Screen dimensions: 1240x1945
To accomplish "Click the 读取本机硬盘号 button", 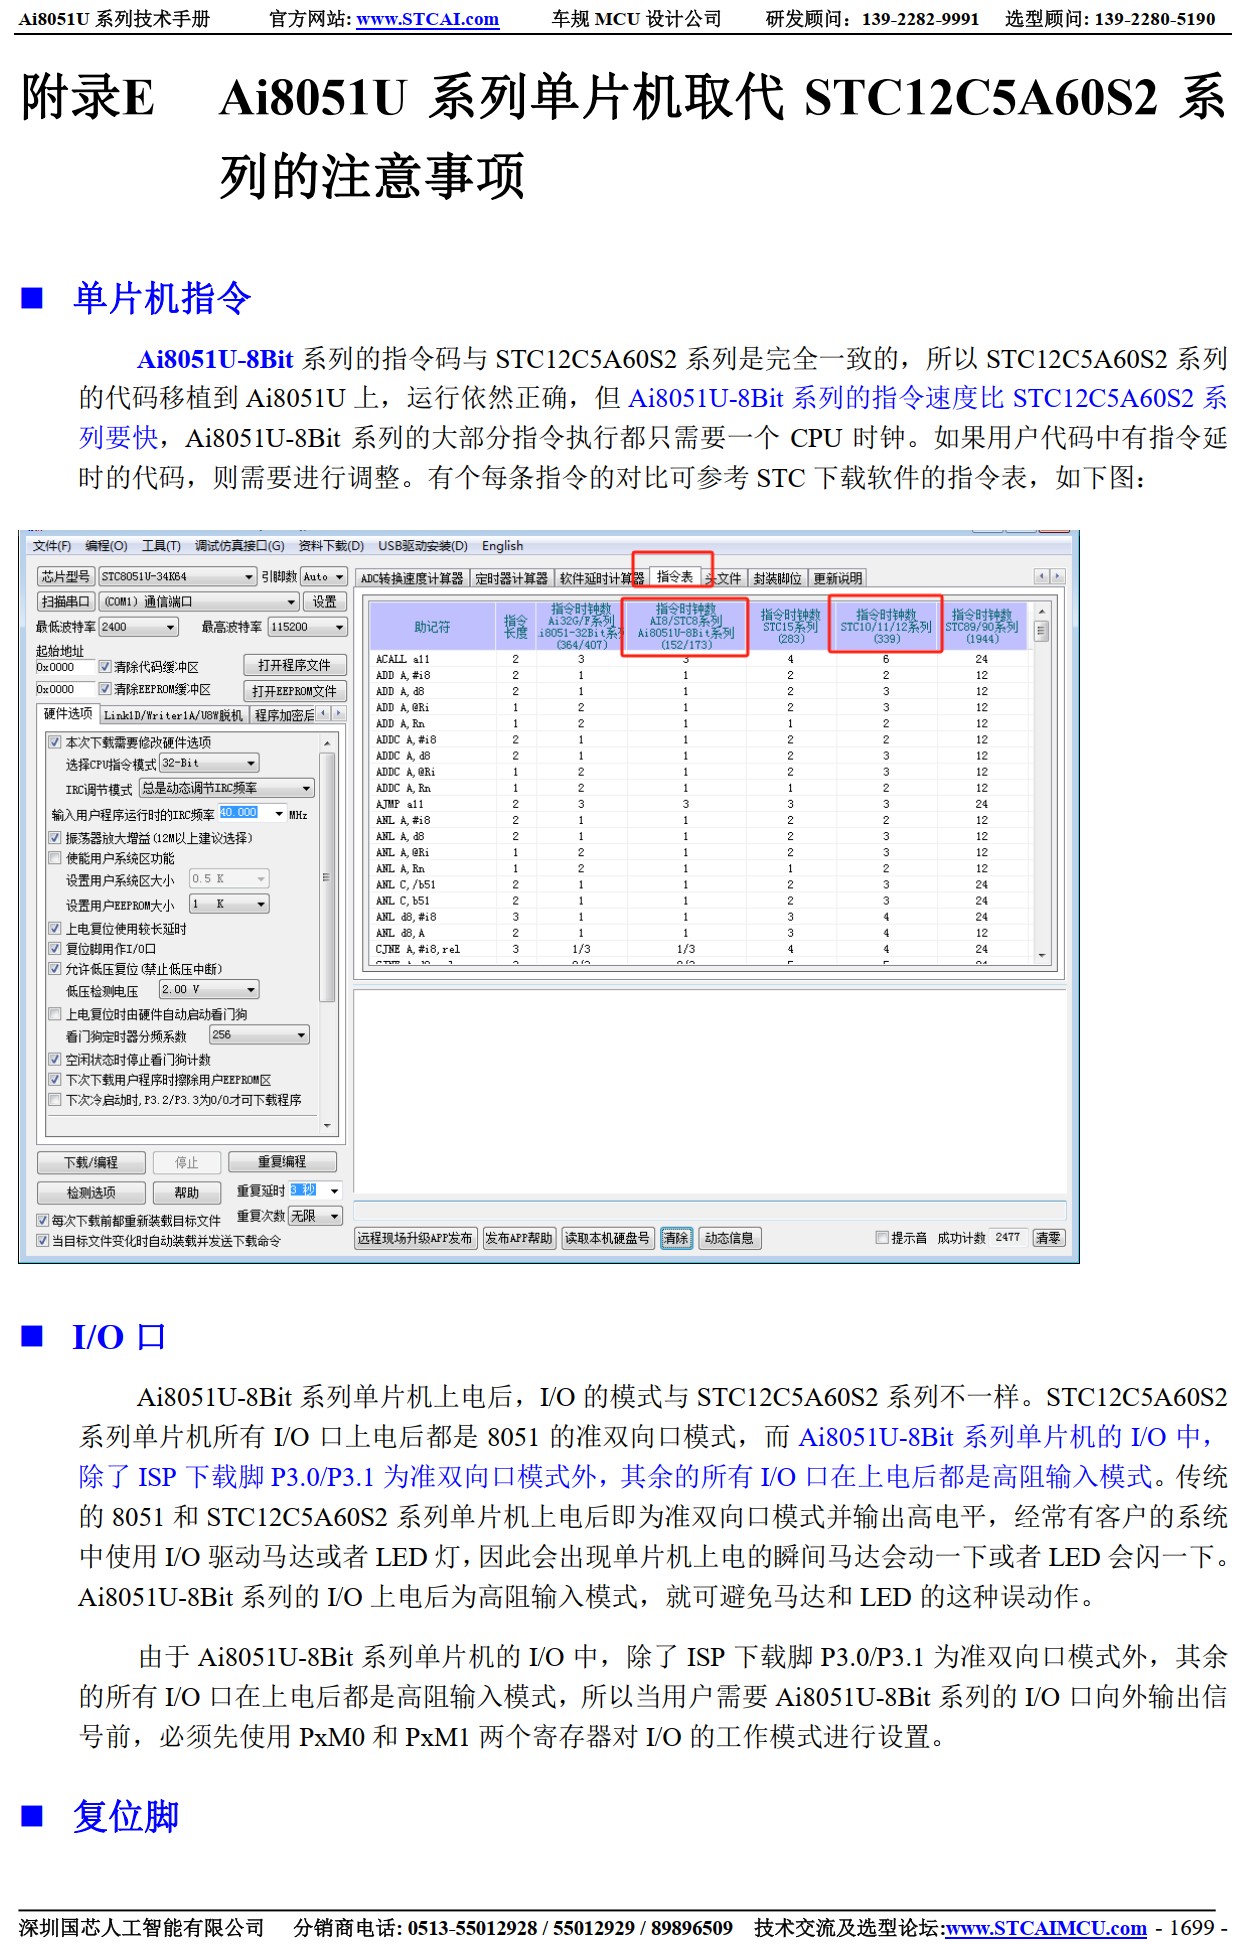I will point(607,1238).
